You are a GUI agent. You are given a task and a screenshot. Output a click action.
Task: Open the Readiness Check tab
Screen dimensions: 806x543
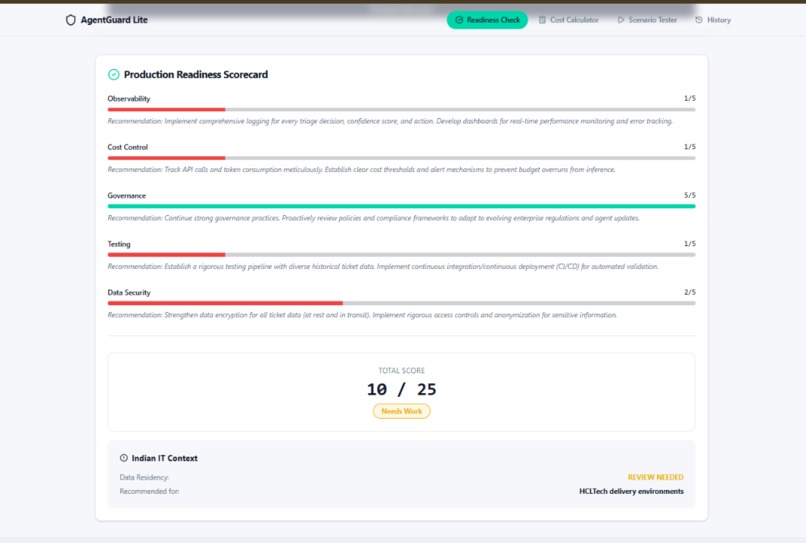pyautogui.click(x=487, y=20)
